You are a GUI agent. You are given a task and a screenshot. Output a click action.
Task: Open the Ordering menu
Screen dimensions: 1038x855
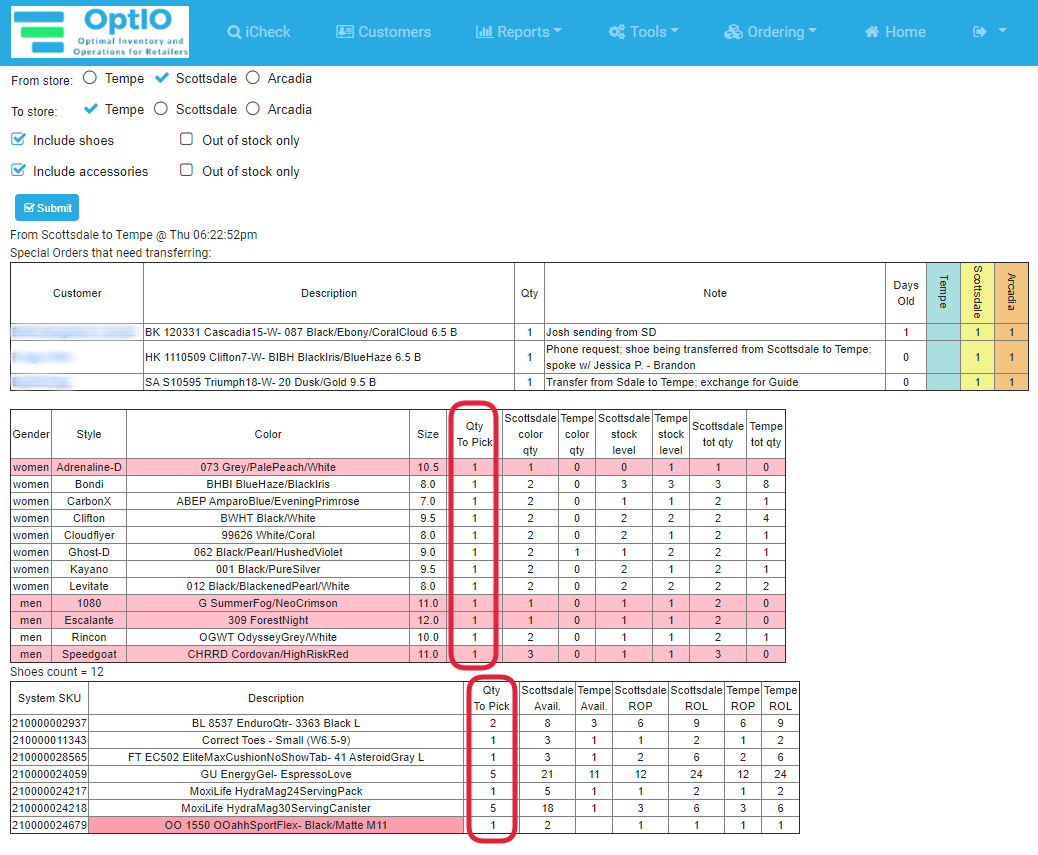[770, 31]
